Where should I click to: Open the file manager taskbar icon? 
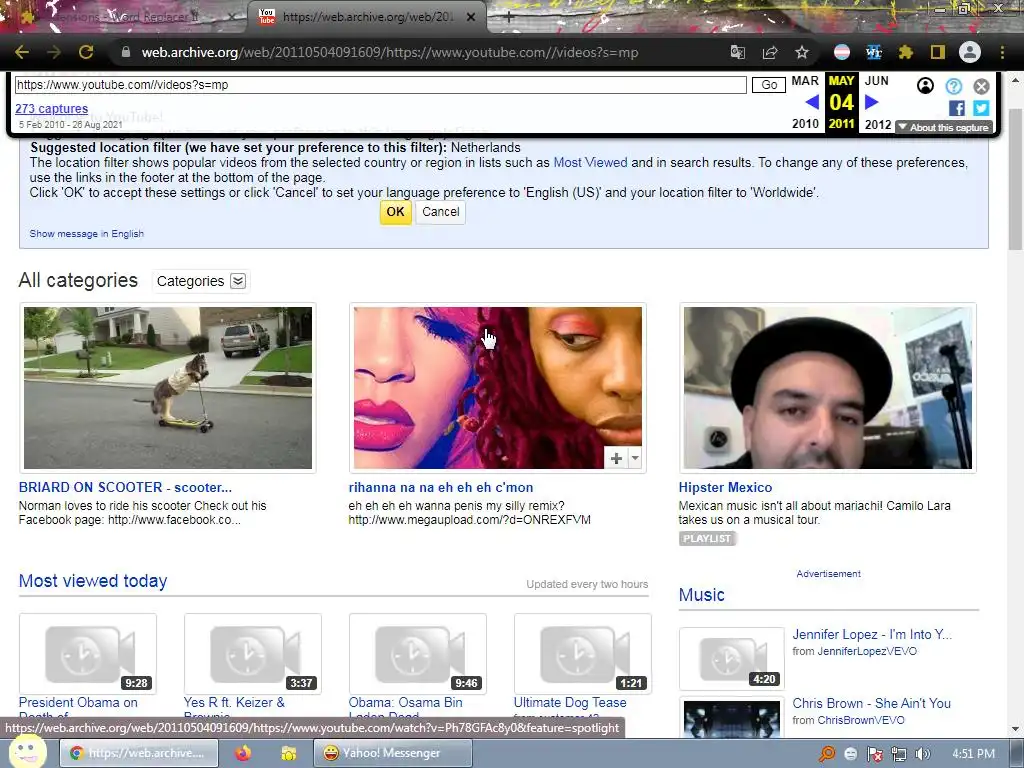289,753
